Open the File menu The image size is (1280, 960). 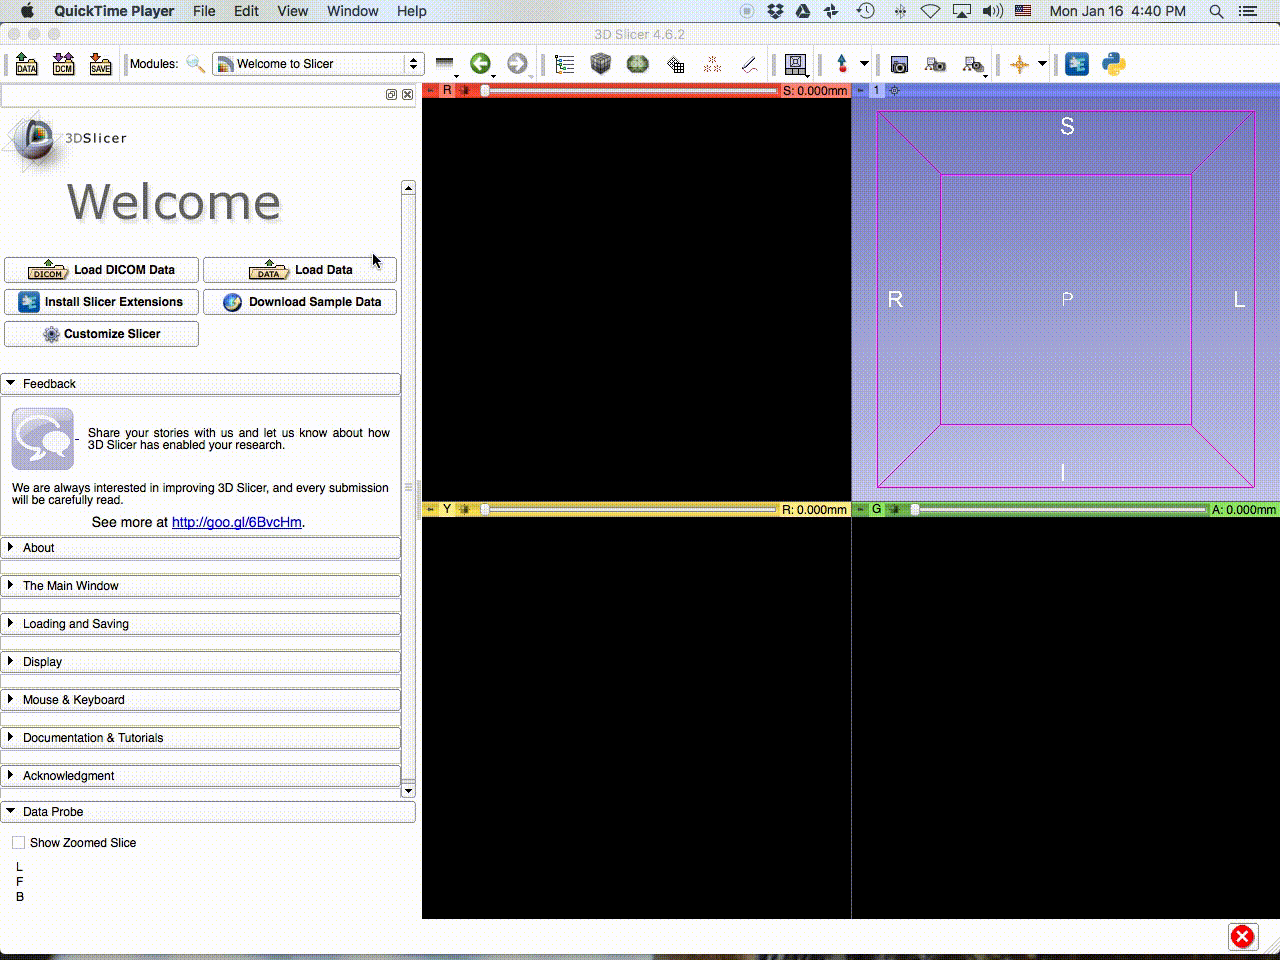(x=204, y=11)
